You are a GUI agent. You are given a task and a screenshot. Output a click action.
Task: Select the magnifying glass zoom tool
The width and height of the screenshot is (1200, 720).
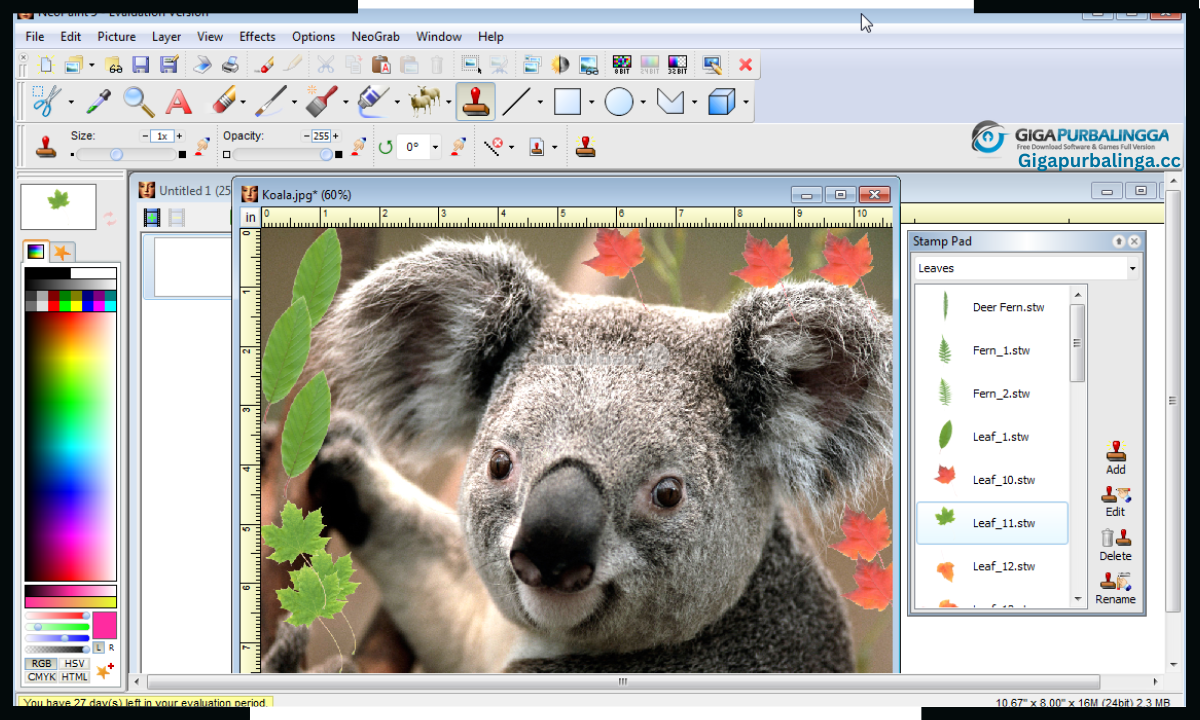[138, 101]
